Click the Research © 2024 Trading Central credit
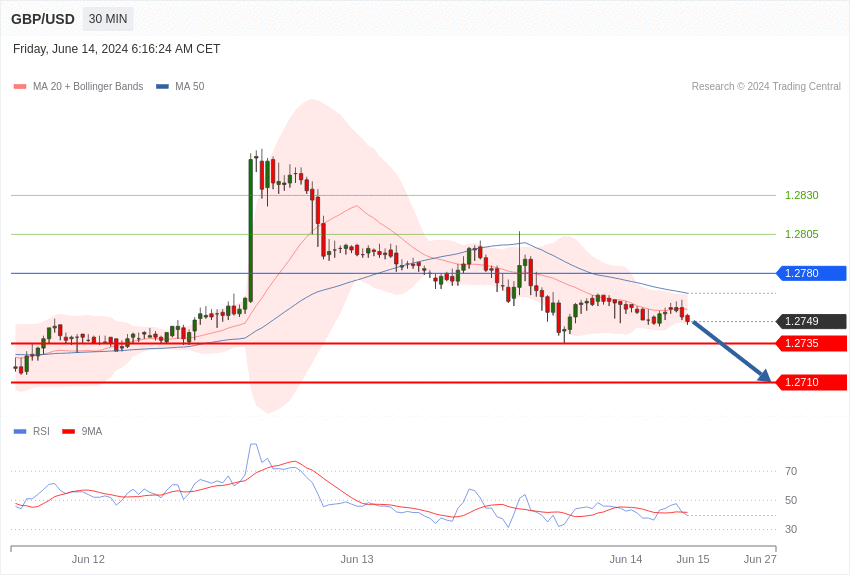This screenshot has width=850, height=576. coord(766,87)
